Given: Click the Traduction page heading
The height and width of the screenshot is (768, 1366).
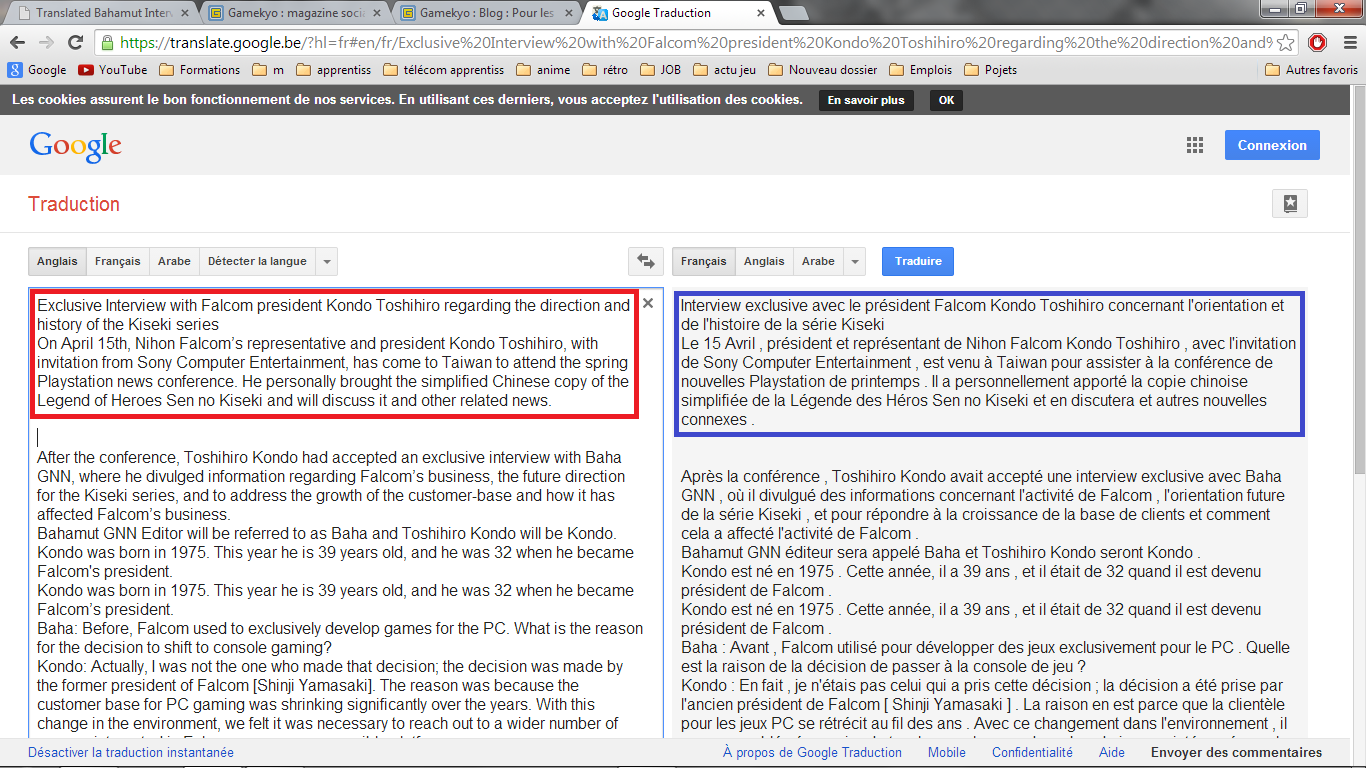Looking at the screenshot, I should 74,204.
